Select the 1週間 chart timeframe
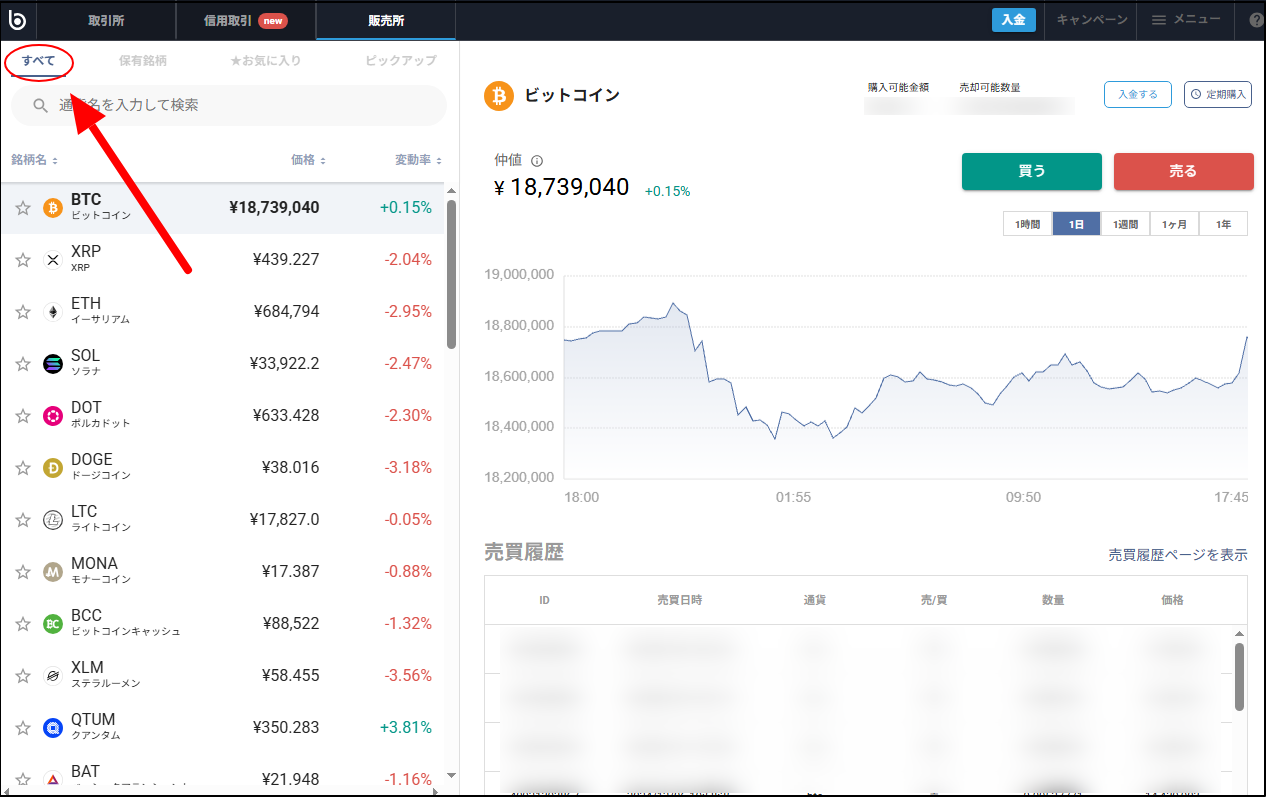This screenshot has width=1266, height=797. tap(1125, 224)
